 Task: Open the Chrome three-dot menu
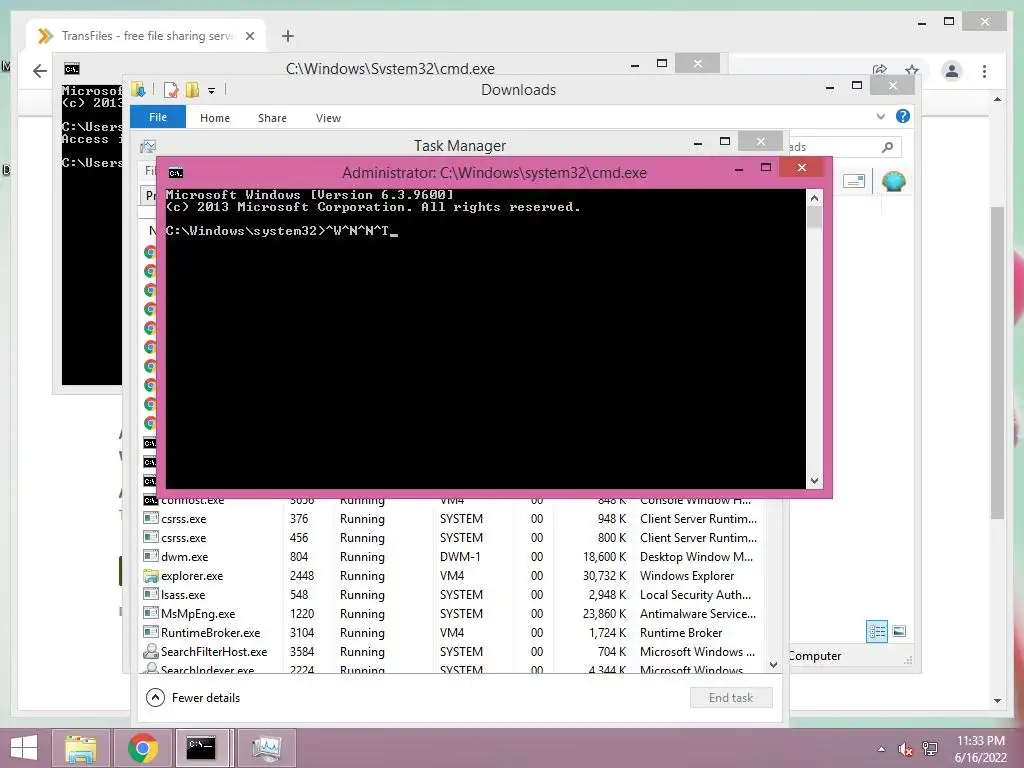(984, 71)
